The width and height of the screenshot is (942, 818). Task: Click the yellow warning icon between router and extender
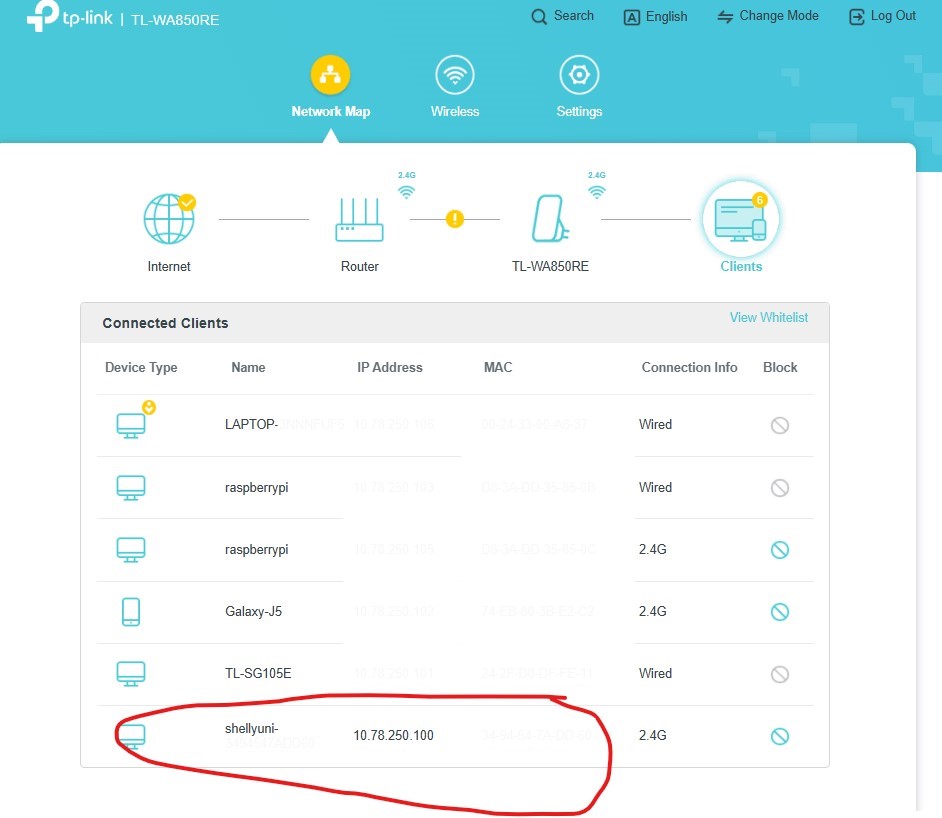pyautogui.click(x=455, y=219)
